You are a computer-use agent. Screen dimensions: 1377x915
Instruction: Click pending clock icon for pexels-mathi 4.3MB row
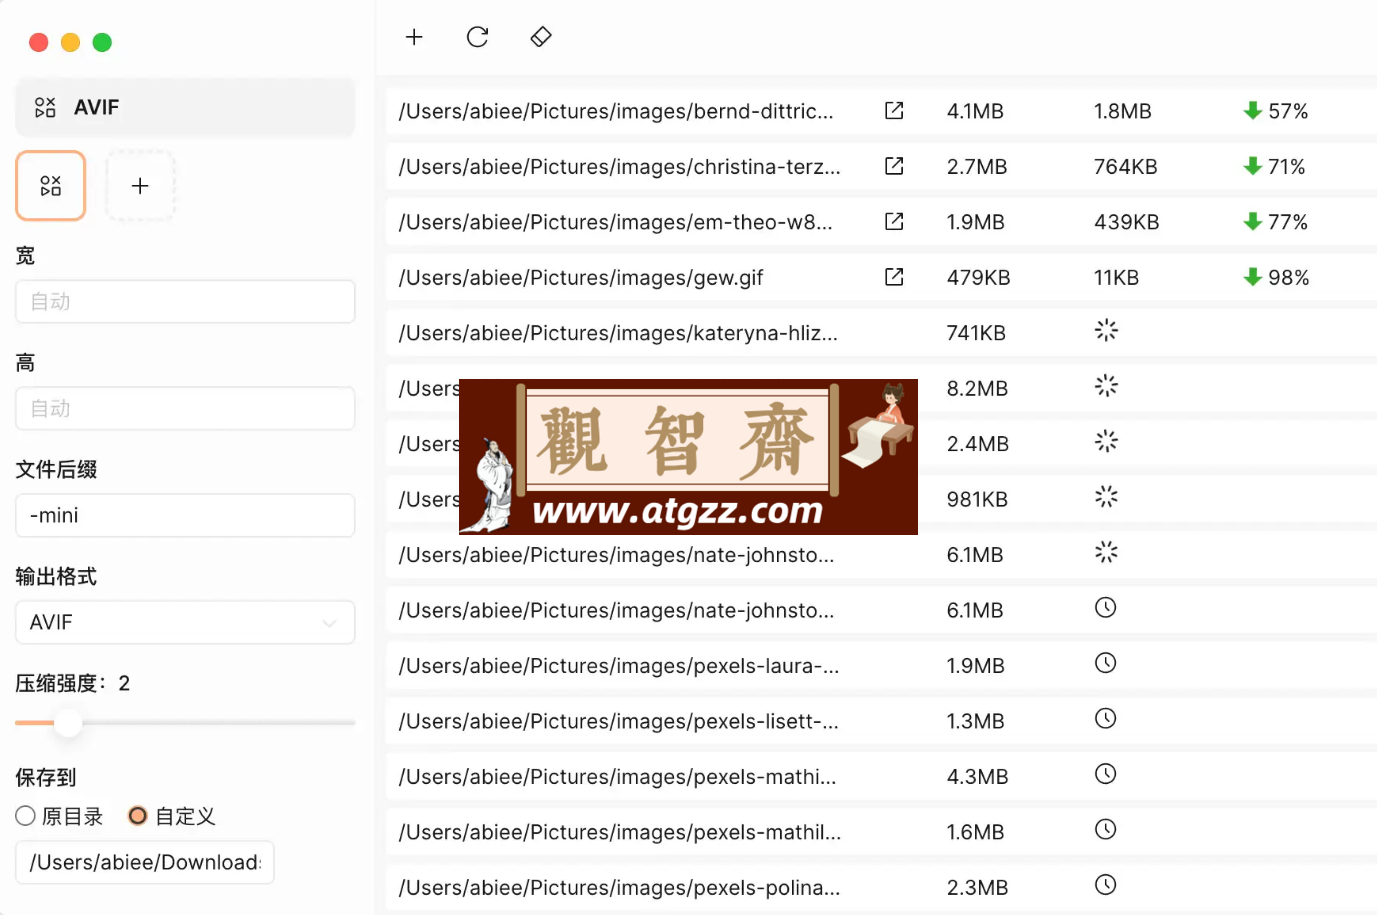(x=1105, y=774)
